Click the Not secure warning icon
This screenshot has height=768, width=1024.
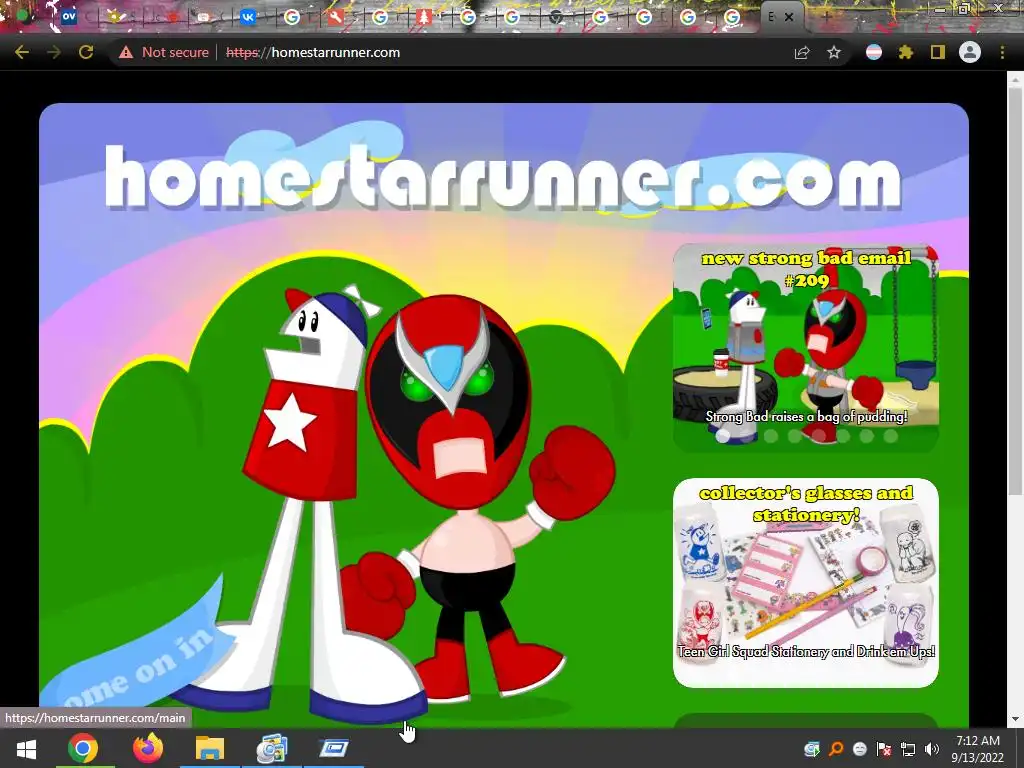point(126,52)
